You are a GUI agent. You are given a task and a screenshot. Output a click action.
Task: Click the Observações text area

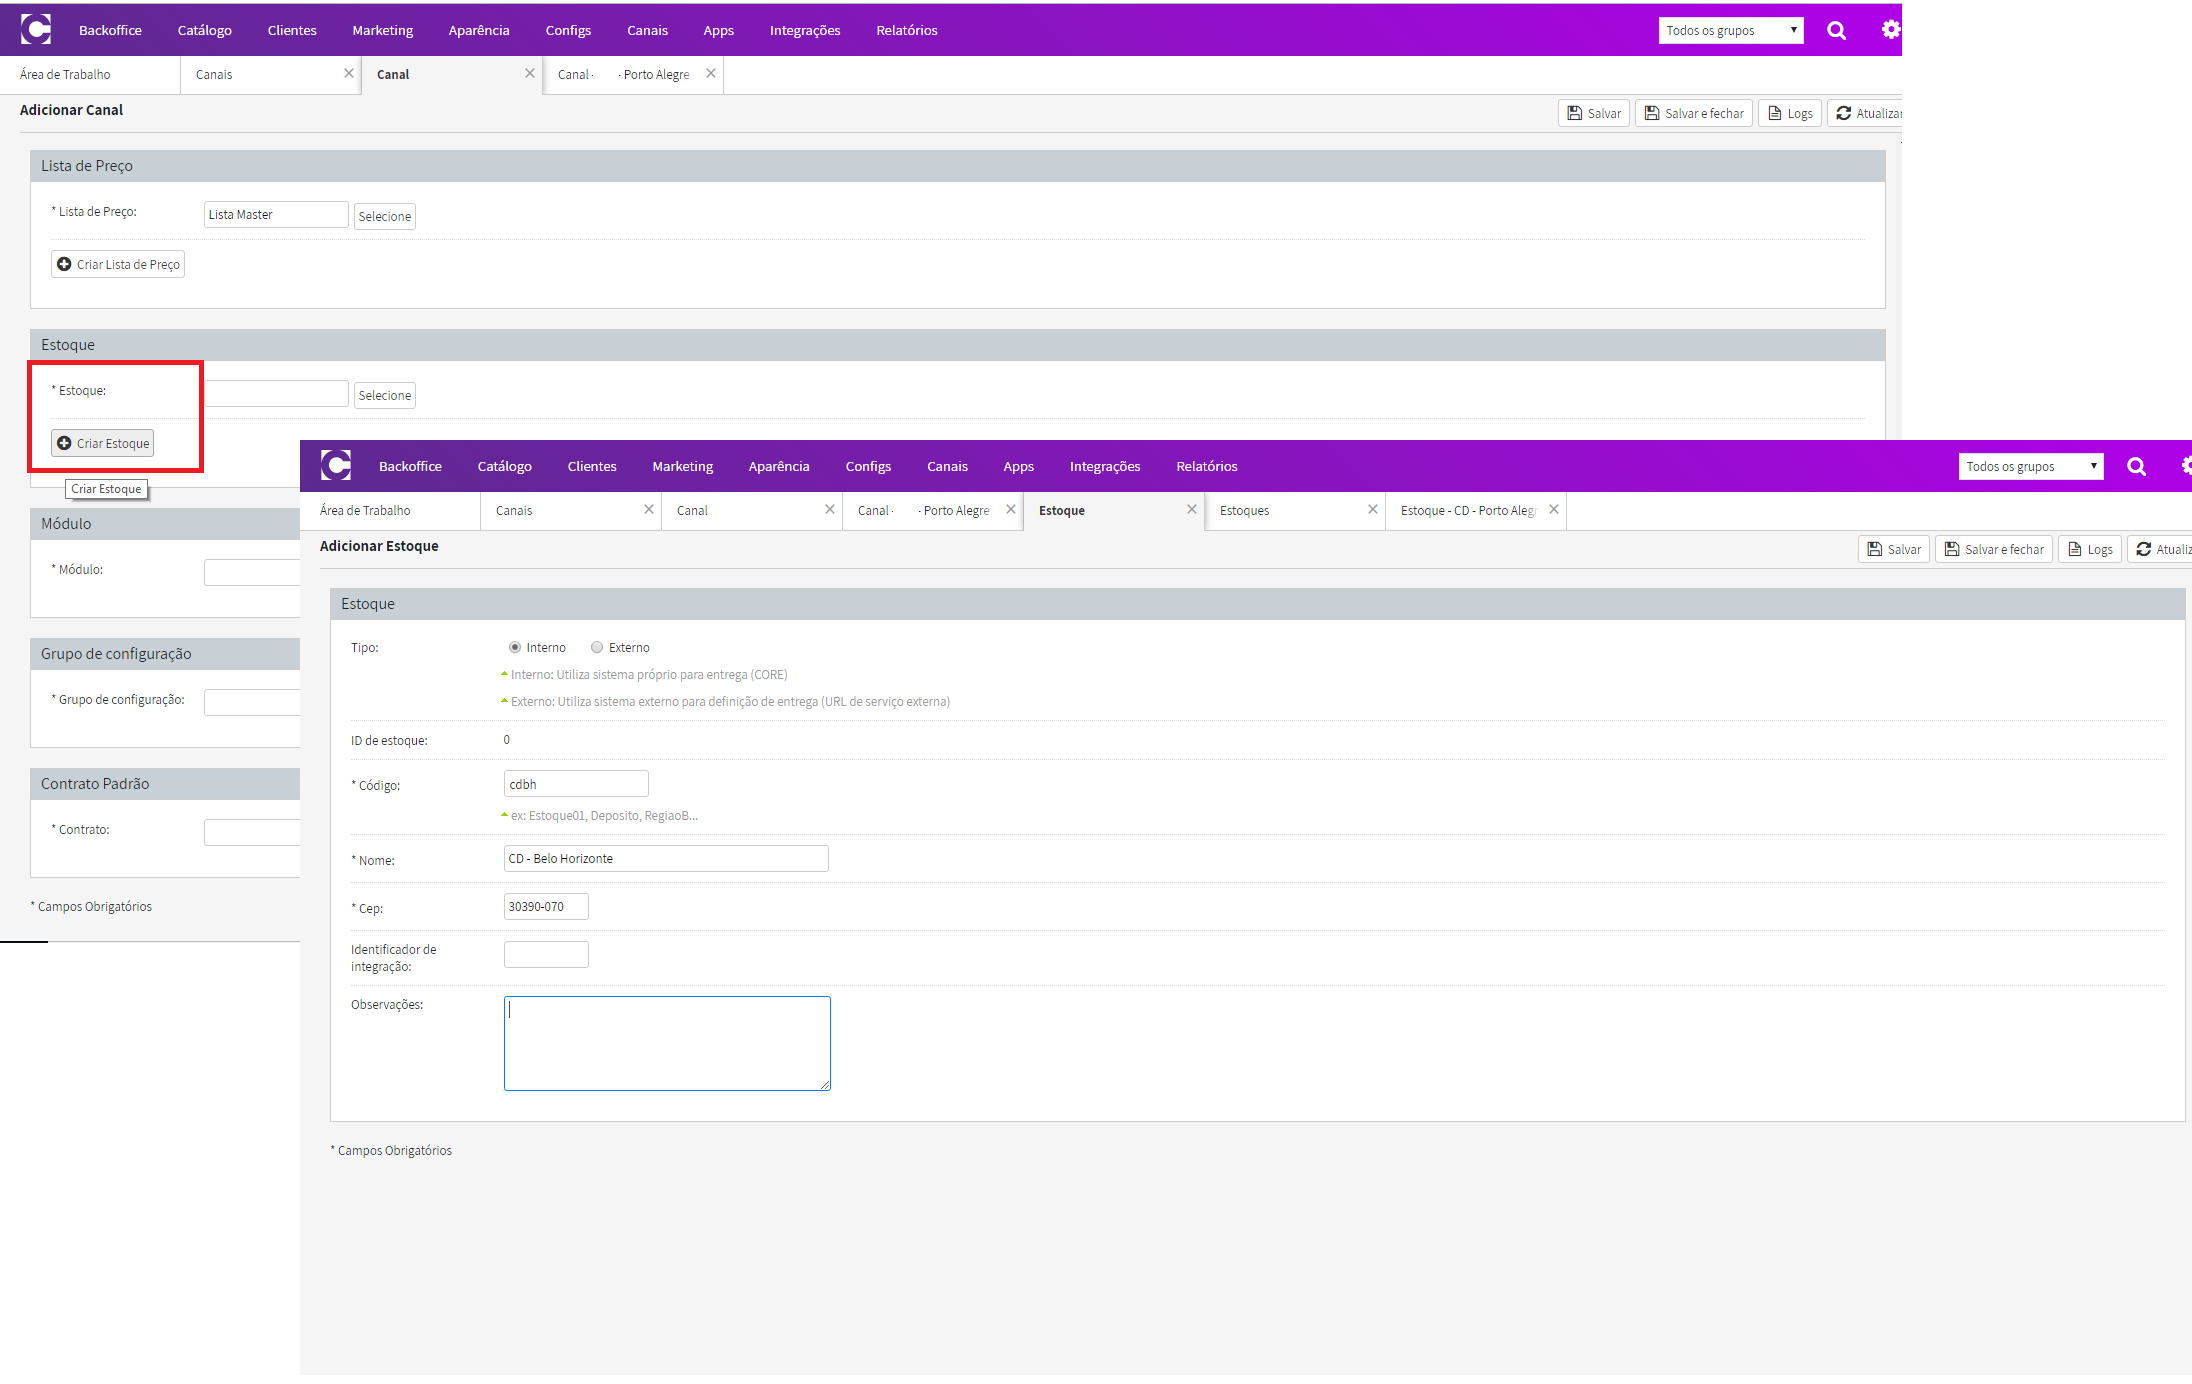(x=667, y=1043)
